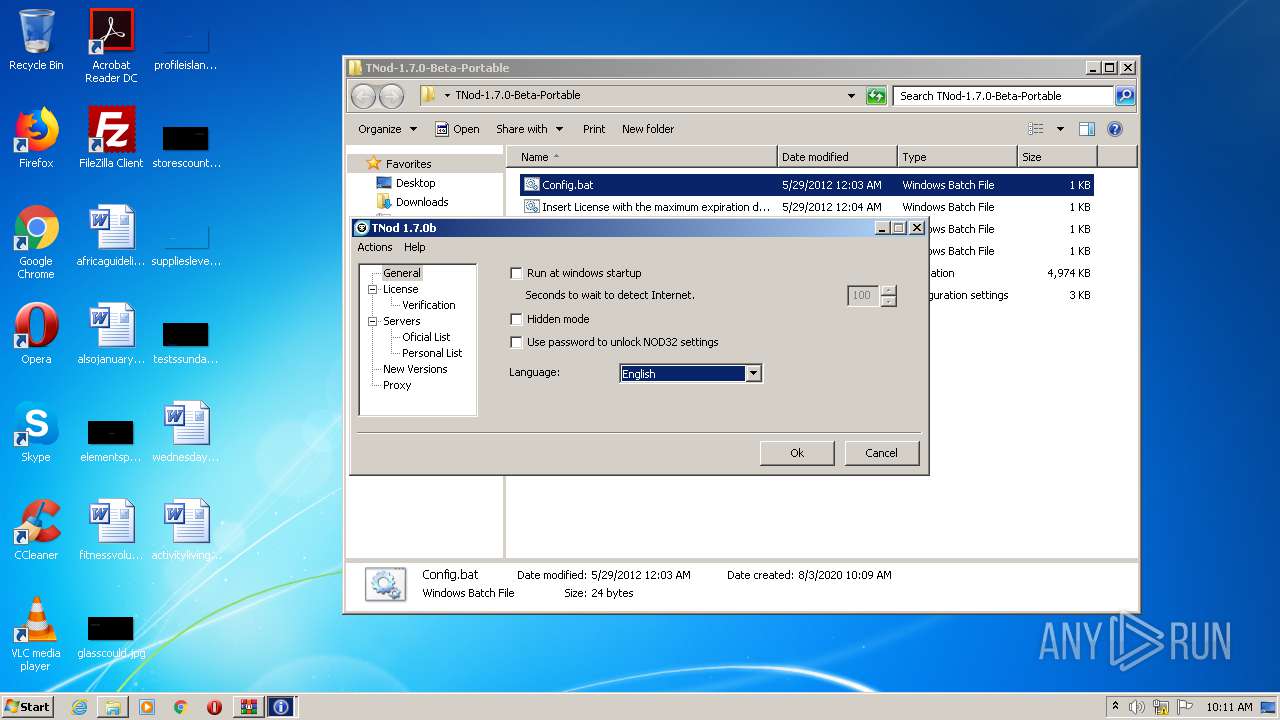Click Print in Explorer toolbar
This screenshot has height=720, width=1280.
point(594,129)
